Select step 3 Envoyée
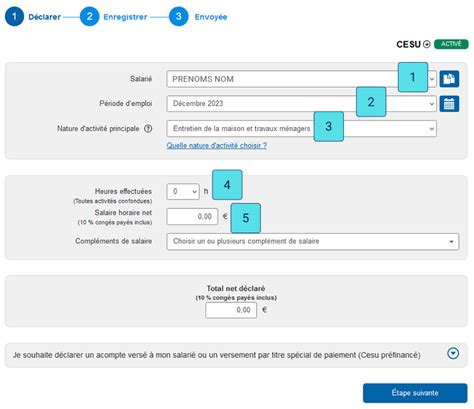Screen dimensions: 474x409 pyautogui.click(x=198, y=17)
